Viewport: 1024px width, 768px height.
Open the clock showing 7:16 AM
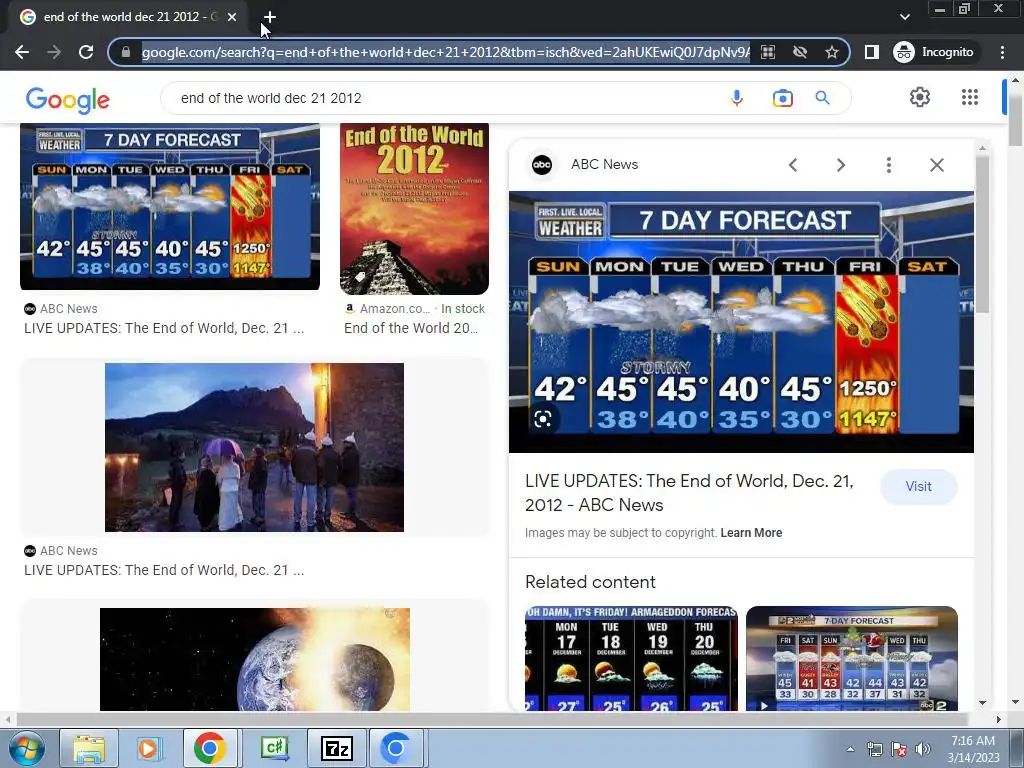(973, 749)
